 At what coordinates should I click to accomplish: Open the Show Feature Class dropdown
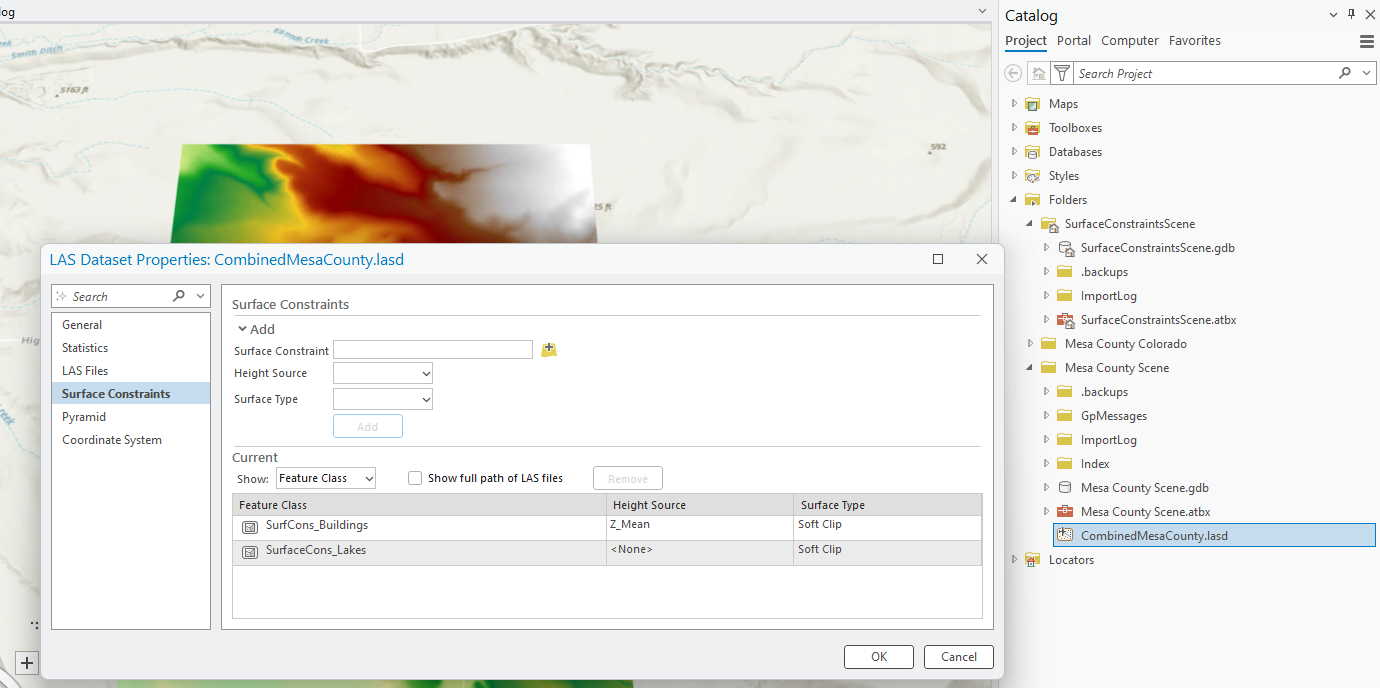[326, 478]
